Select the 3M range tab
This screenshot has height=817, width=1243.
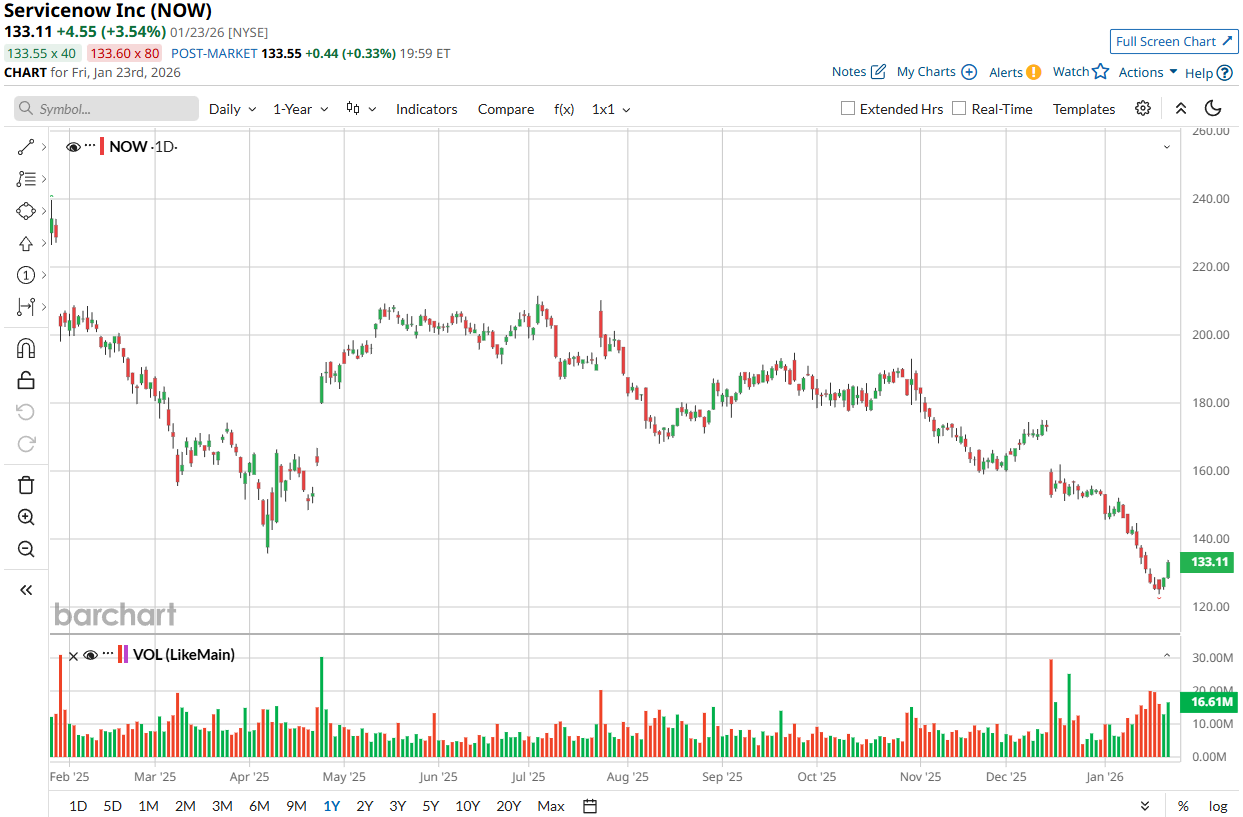click(x=222, y=806)
